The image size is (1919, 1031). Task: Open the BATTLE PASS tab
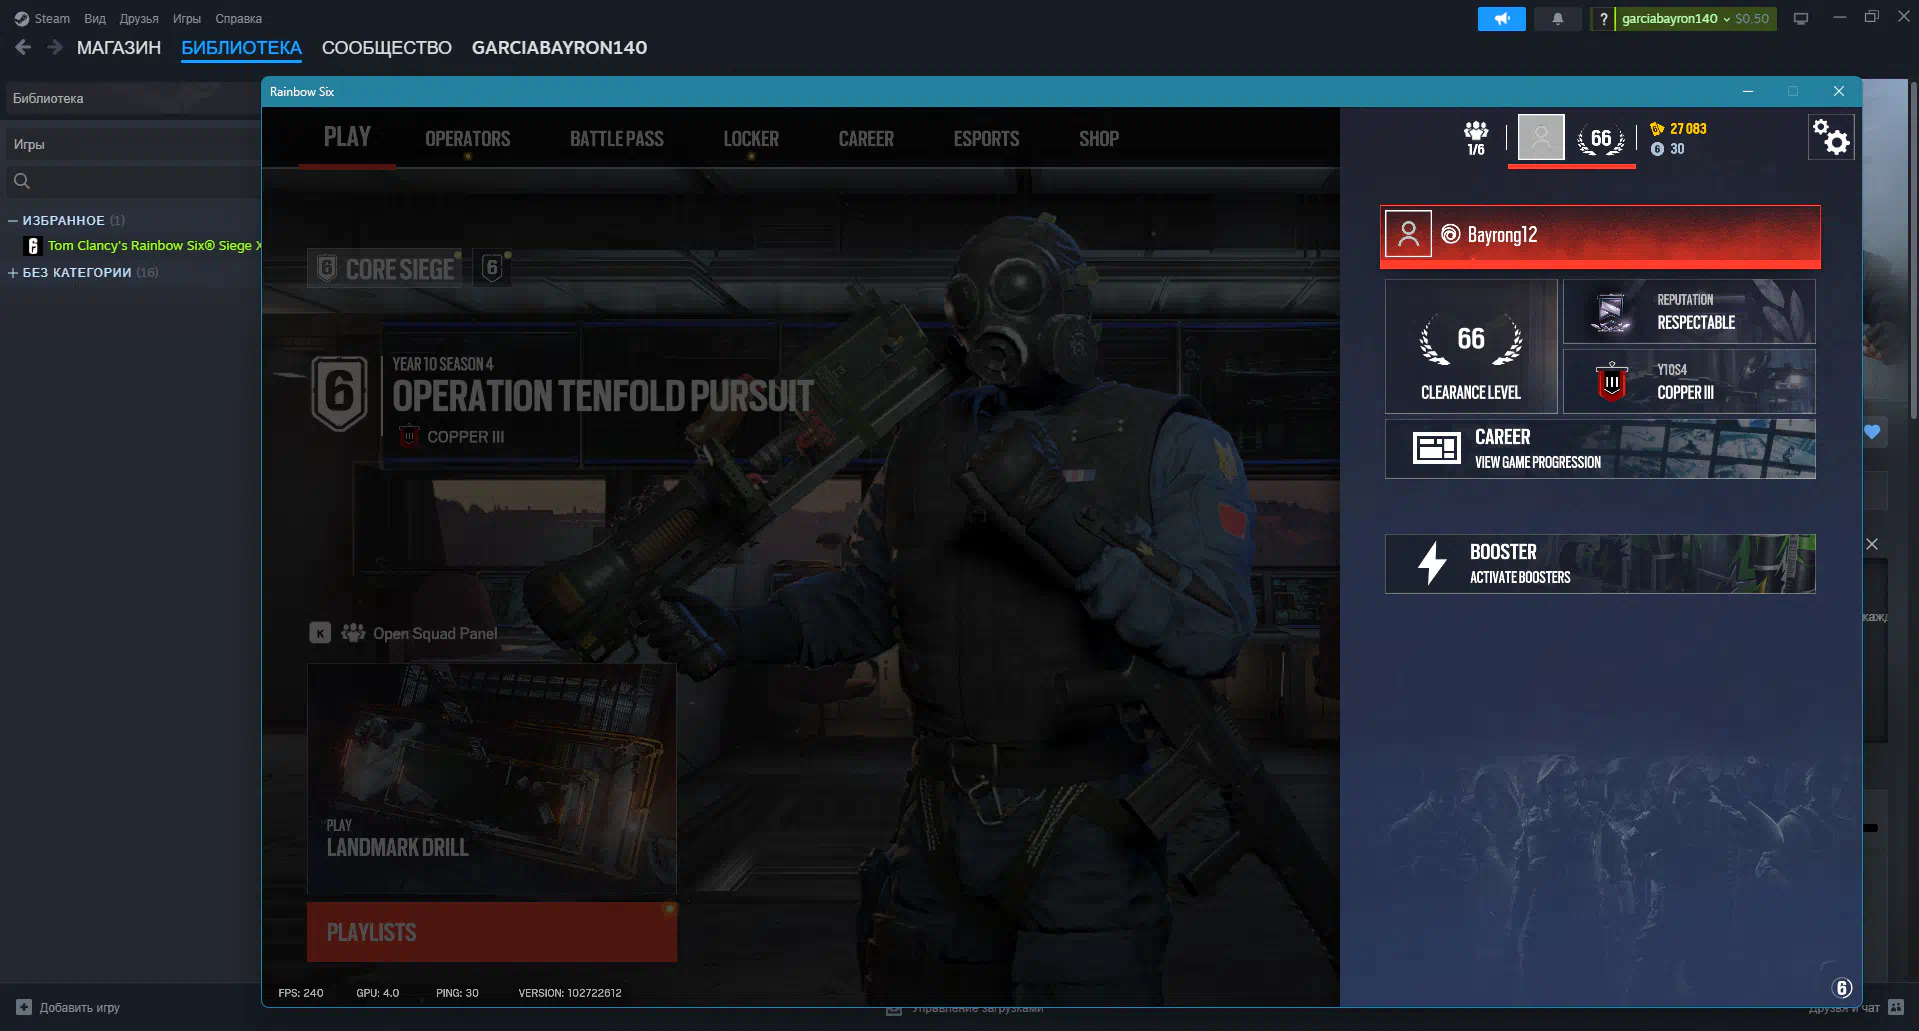(x=616, y=139)
